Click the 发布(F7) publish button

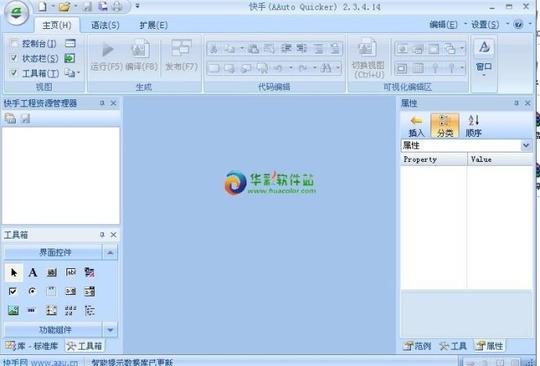pos(181,55)
